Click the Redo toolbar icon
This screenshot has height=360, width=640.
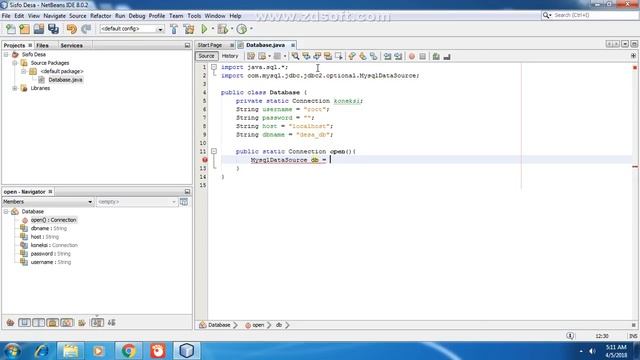coord(86,29)
